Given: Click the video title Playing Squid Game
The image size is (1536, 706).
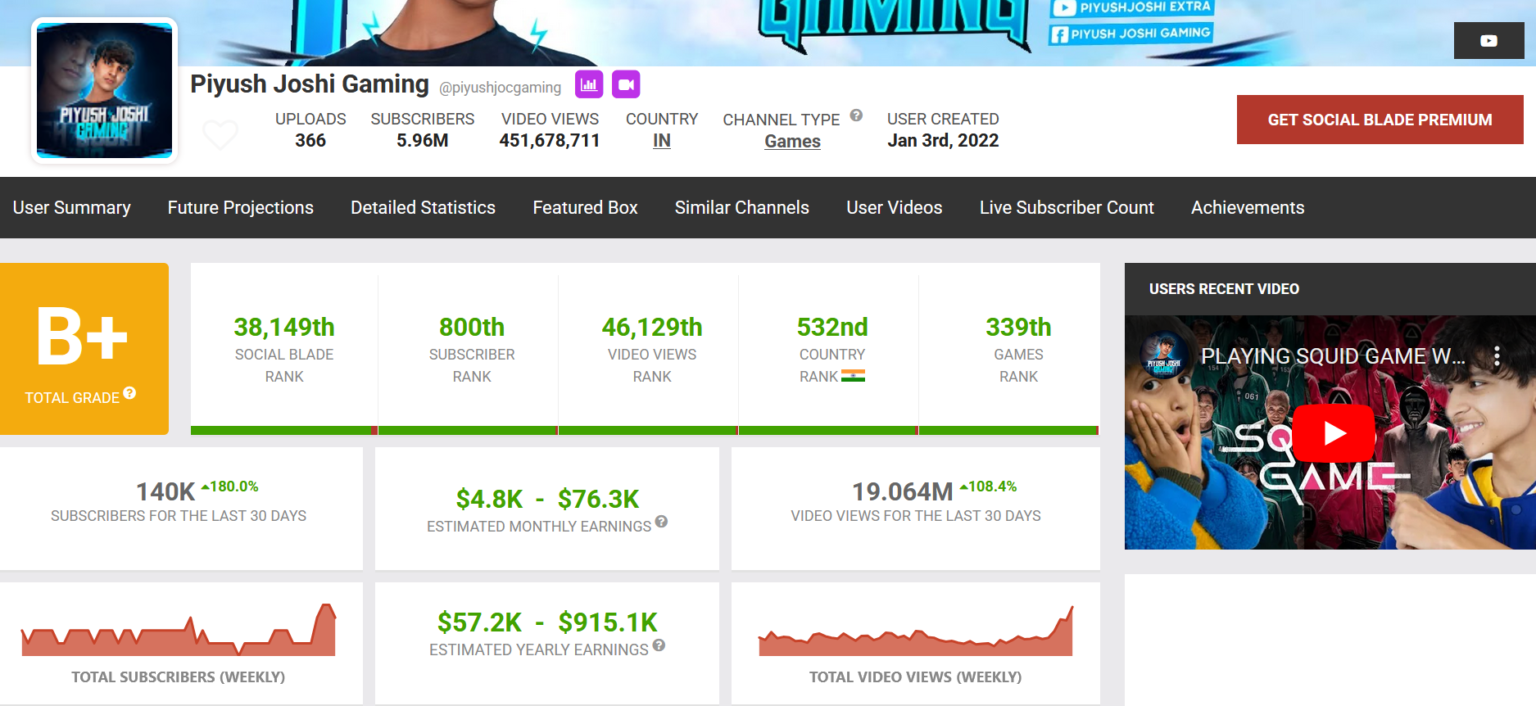Looking at the screenshot, I should (x=1334, y=356).
